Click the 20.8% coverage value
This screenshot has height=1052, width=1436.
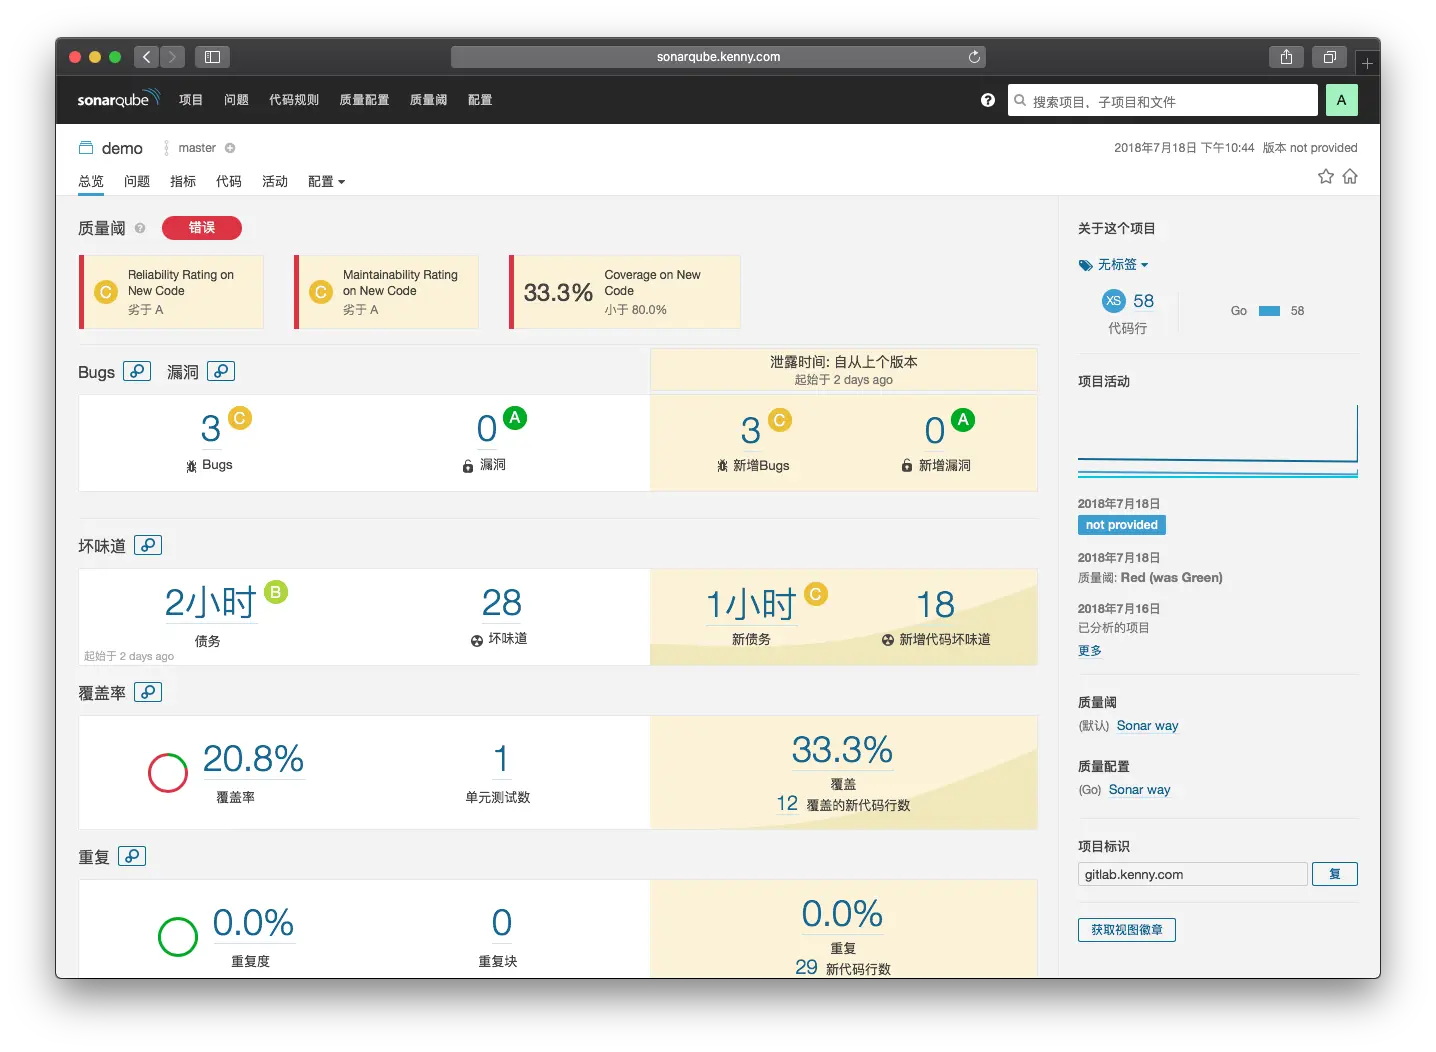pyautogui.click(x=253, y=759)
